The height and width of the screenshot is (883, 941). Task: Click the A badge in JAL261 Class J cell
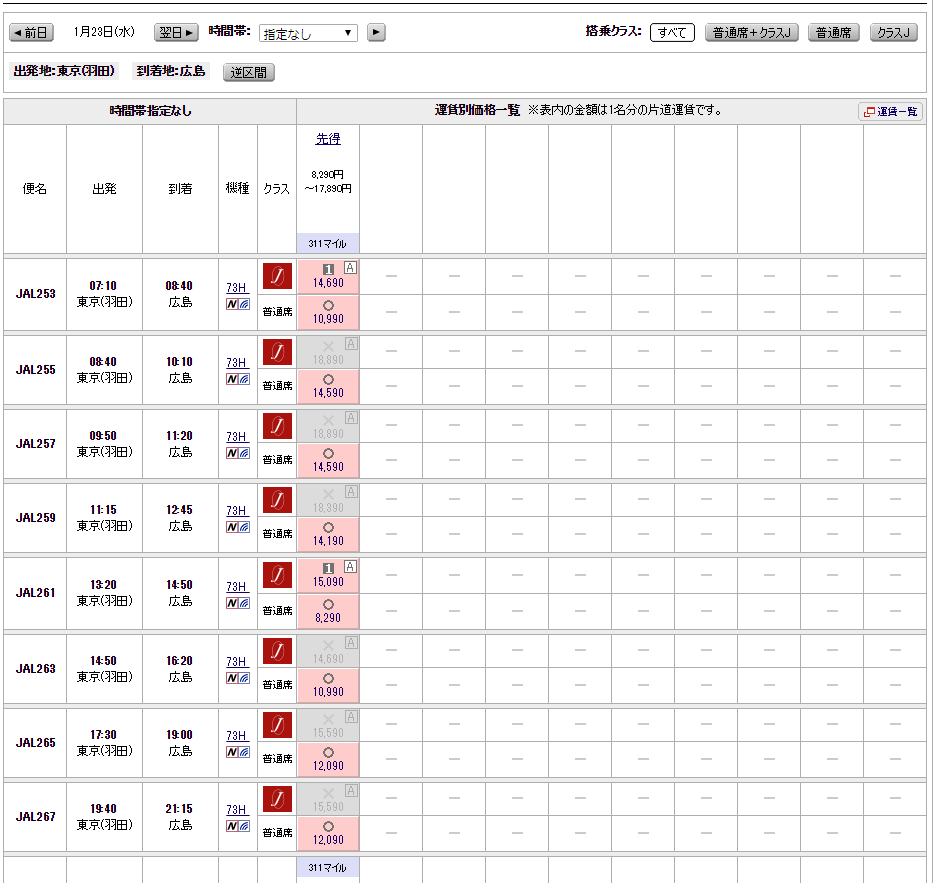click(x=350, y=567)
